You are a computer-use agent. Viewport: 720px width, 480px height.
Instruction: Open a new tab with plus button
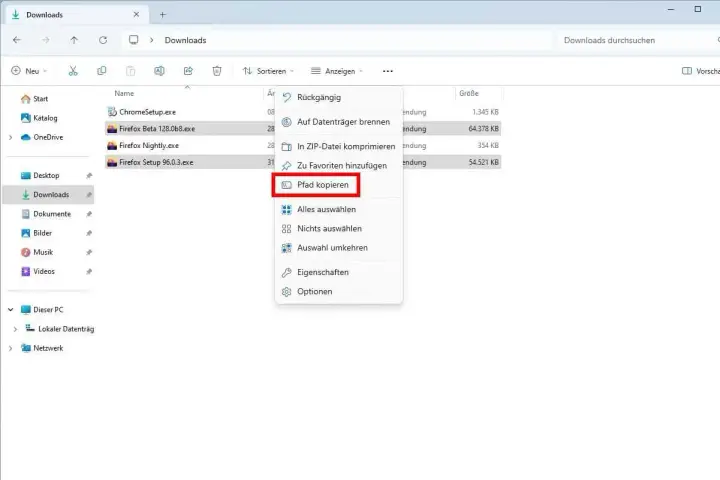click(x=163, y=15)
